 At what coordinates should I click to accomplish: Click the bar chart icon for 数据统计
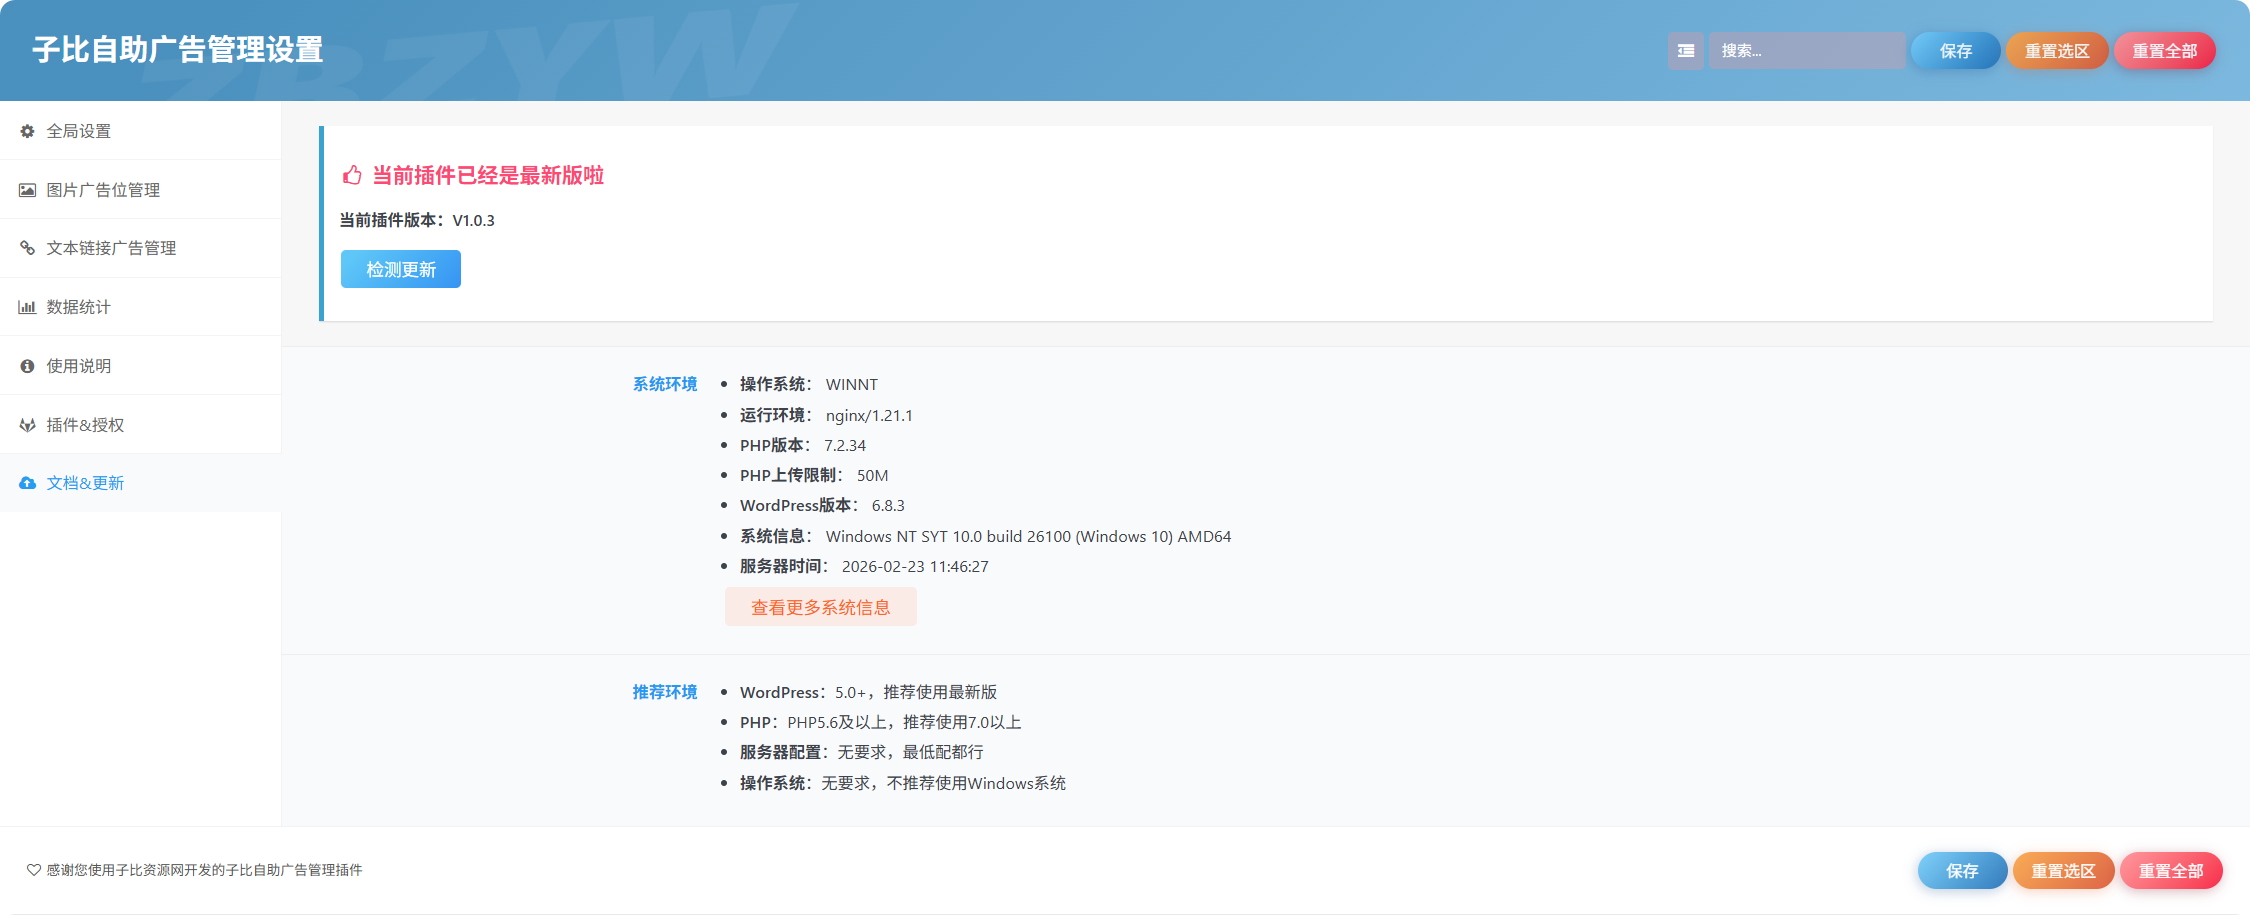pos(27,307)
